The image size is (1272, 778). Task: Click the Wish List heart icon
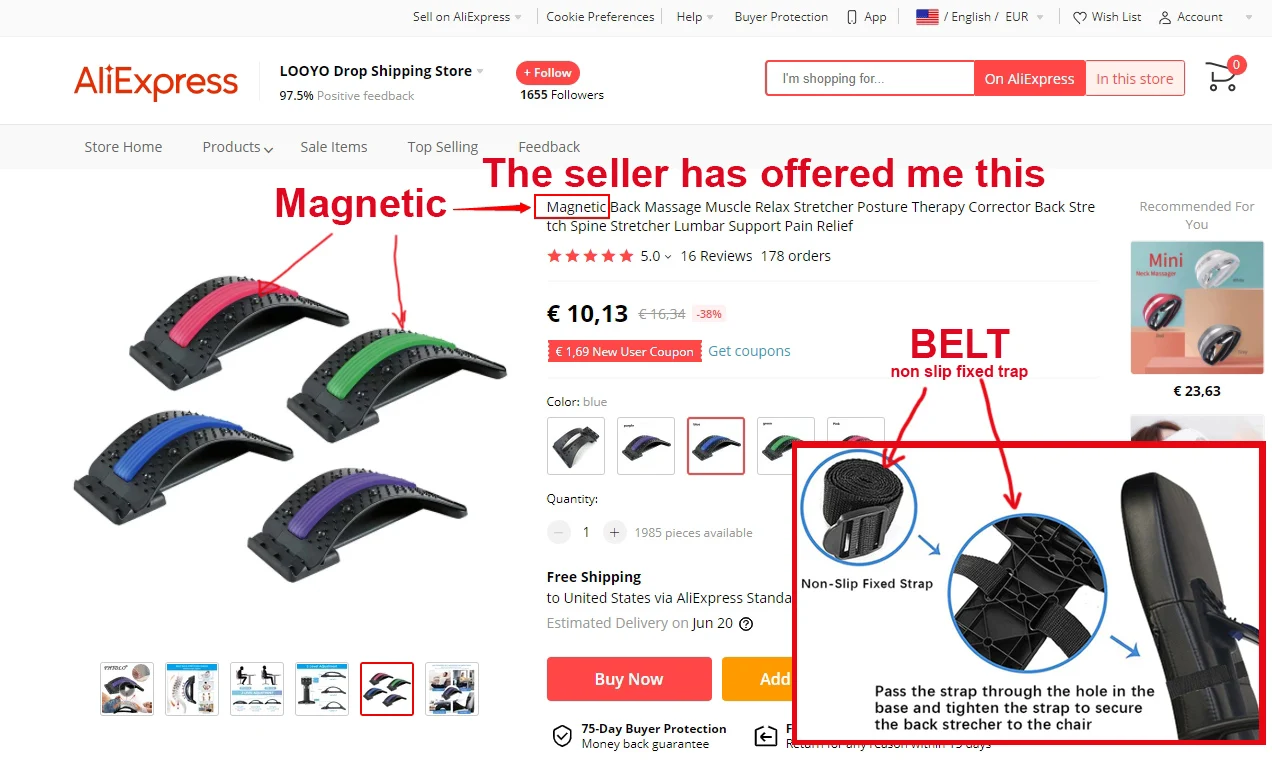point(1080,17)
